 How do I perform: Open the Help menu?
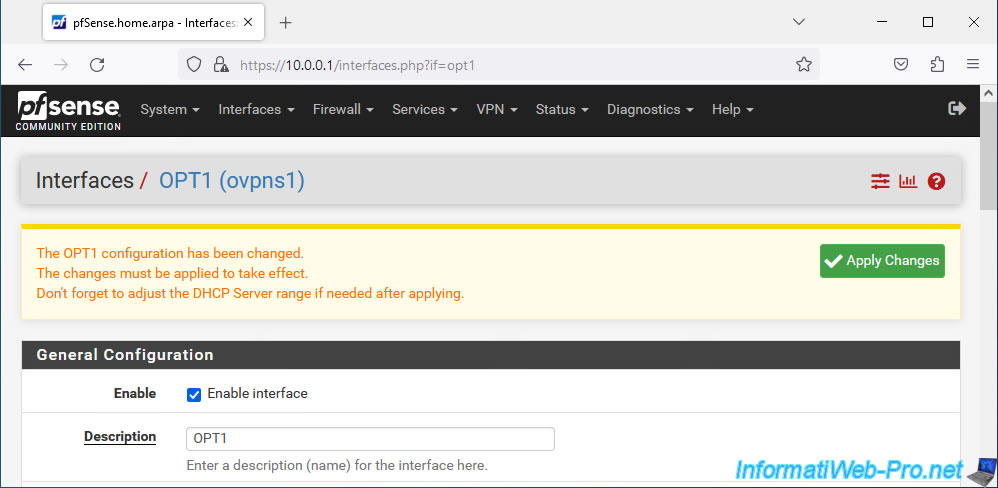tap(733, 109)
